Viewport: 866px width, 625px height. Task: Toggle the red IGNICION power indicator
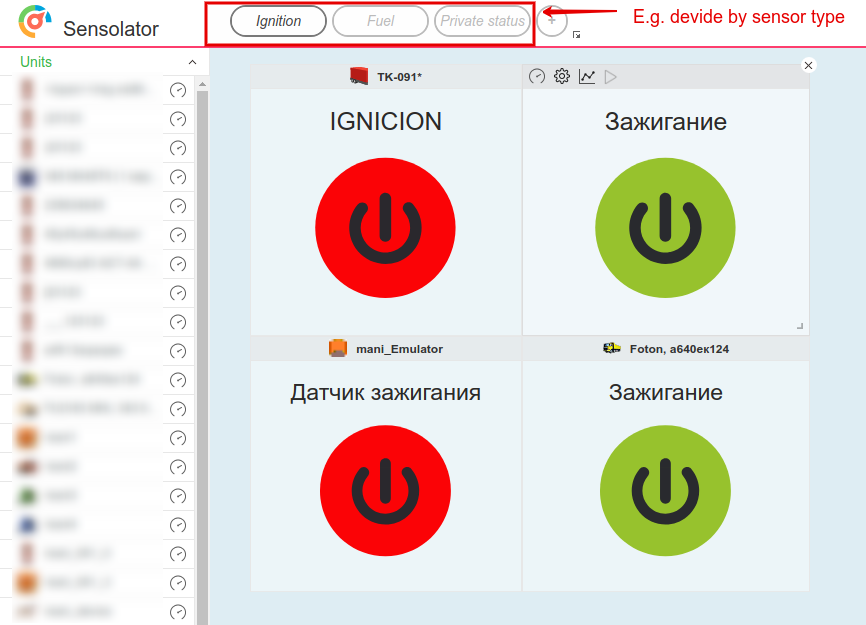tap(385, 228)
